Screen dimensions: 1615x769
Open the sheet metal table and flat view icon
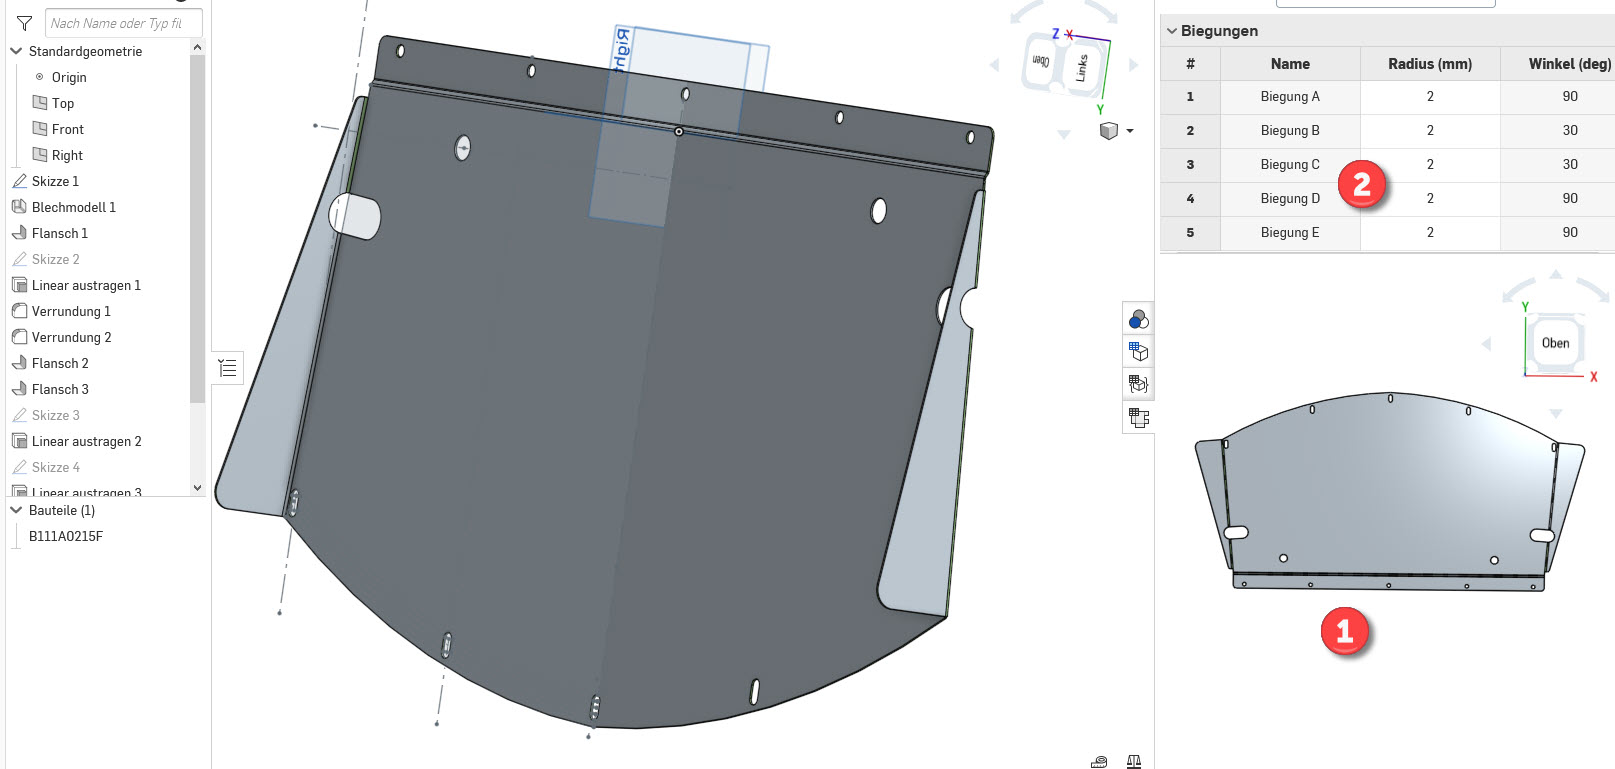click(1138, 417)
